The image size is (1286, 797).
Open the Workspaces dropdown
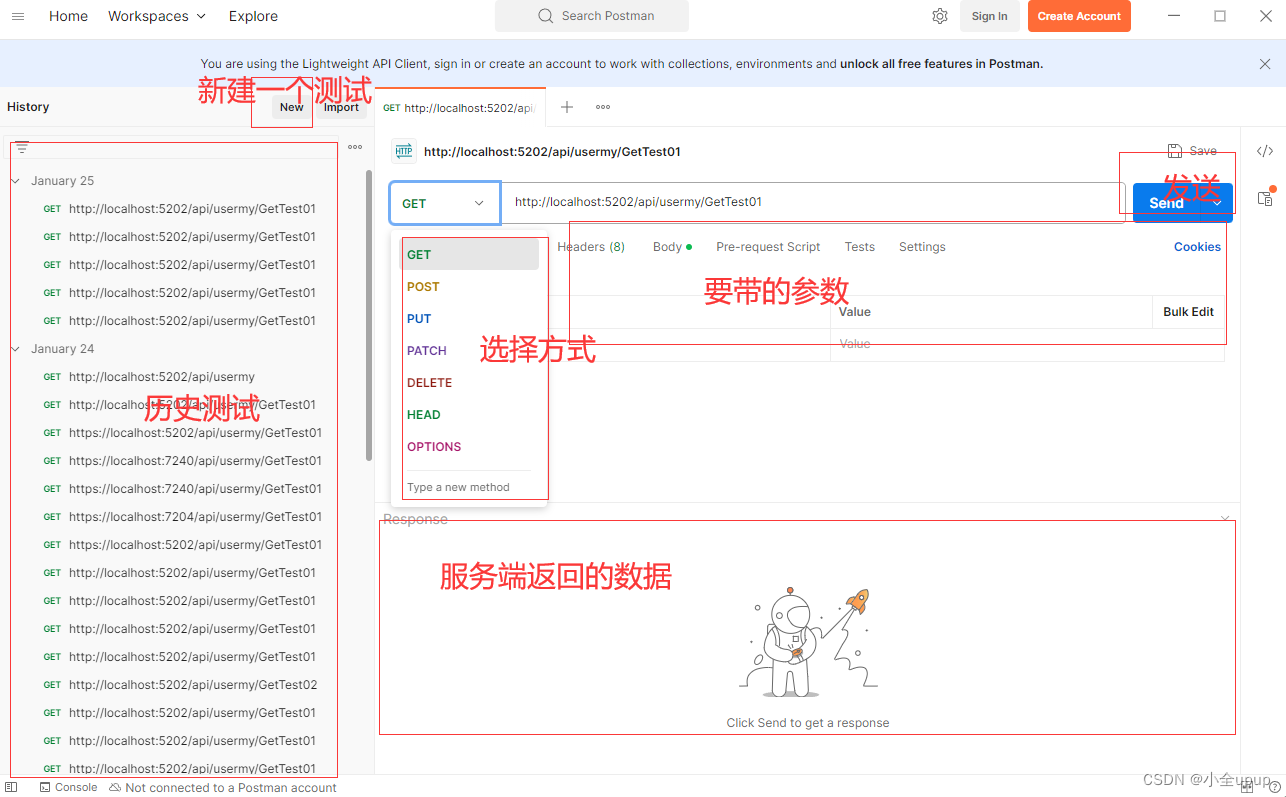point(157,16)
